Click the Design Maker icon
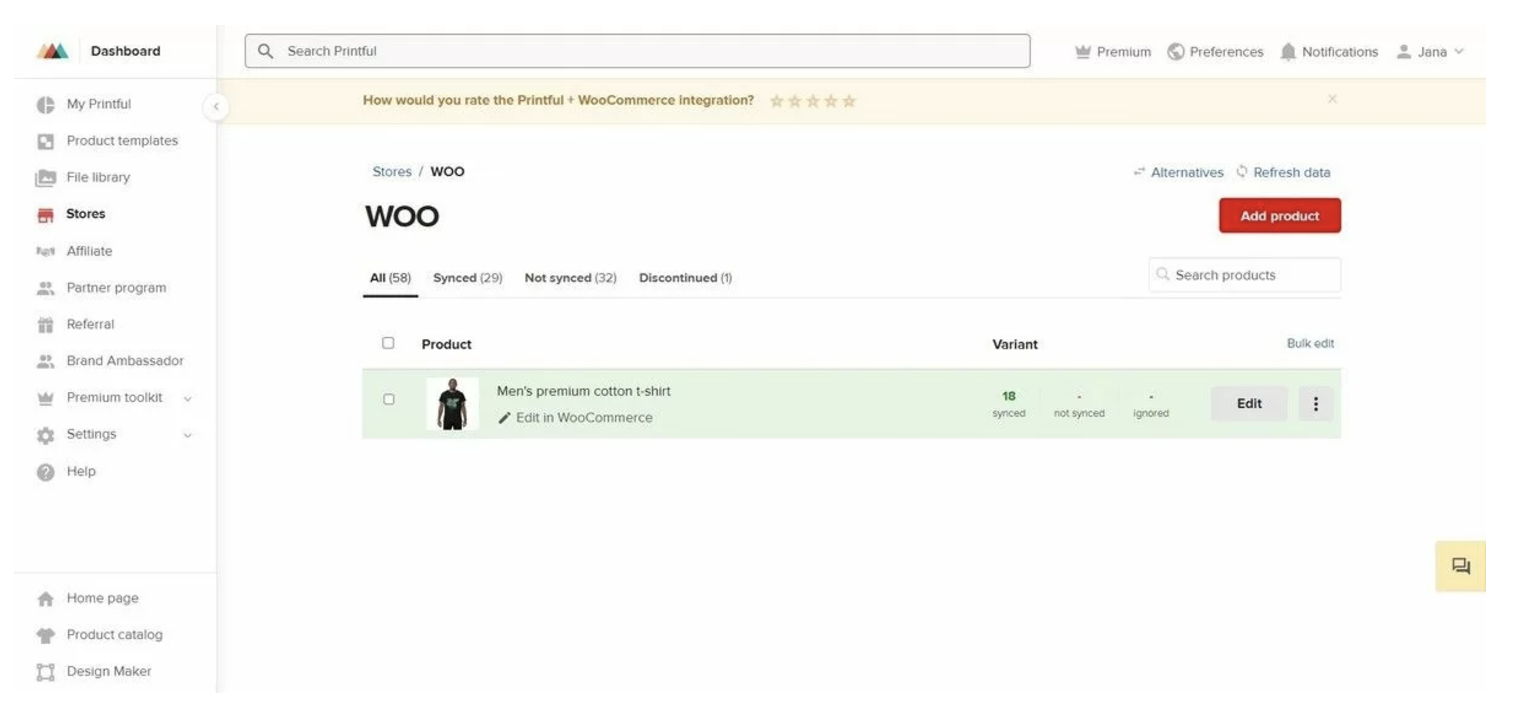 click(x=45, y=672)
